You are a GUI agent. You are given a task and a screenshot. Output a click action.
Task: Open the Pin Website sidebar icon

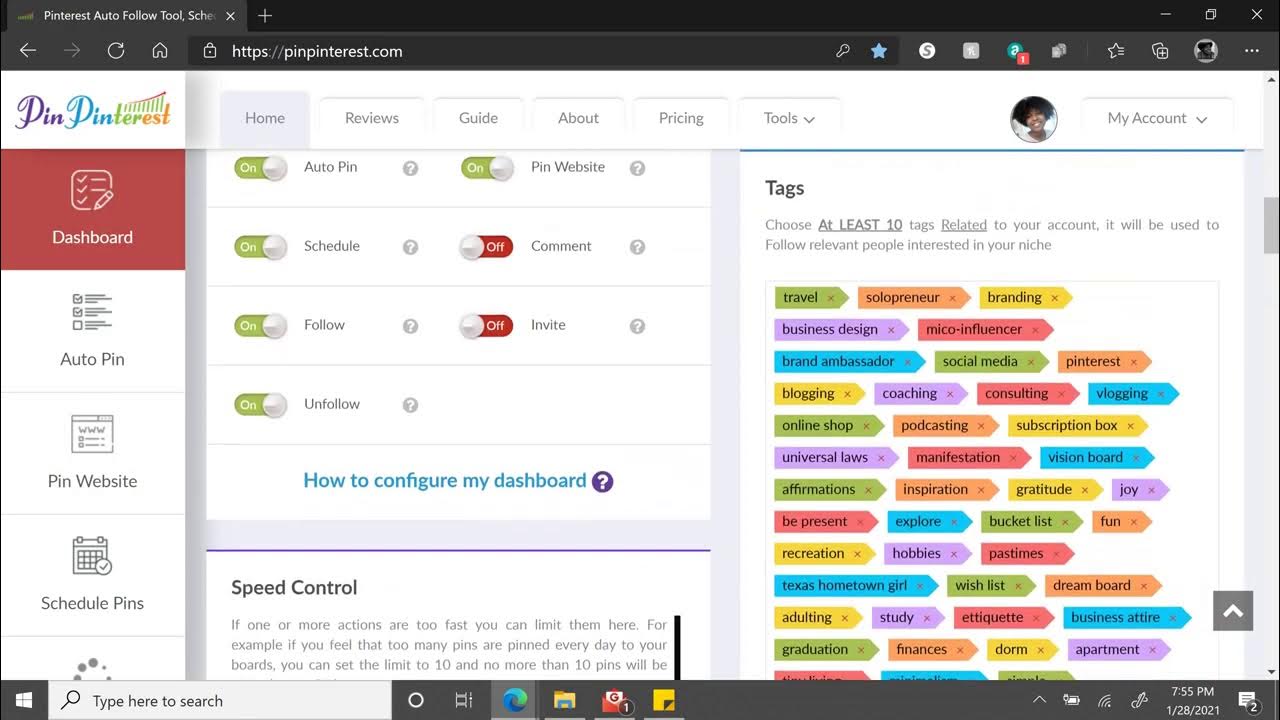point(92,435)
